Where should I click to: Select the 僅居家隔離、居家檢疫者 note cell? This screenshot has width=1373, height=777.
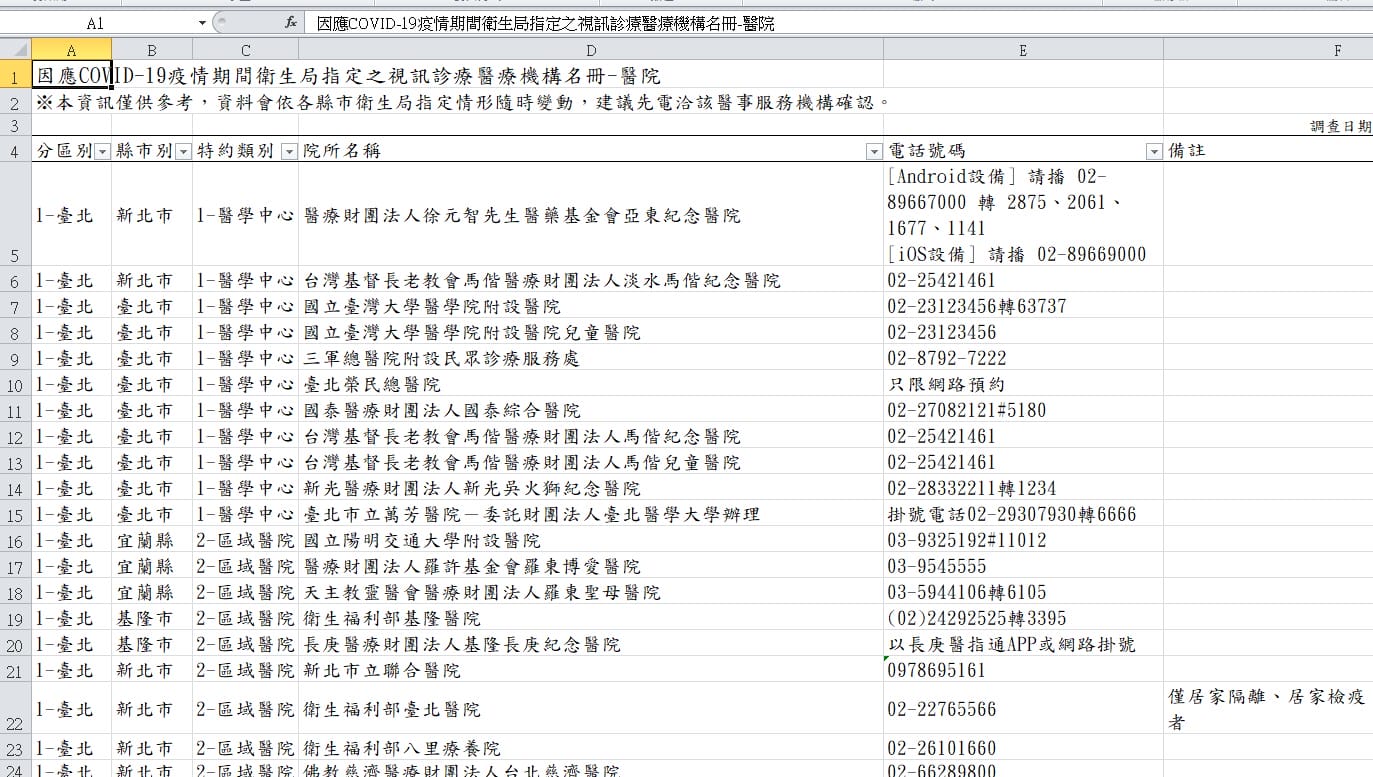pyautogui.click(x=1268, y=709)
